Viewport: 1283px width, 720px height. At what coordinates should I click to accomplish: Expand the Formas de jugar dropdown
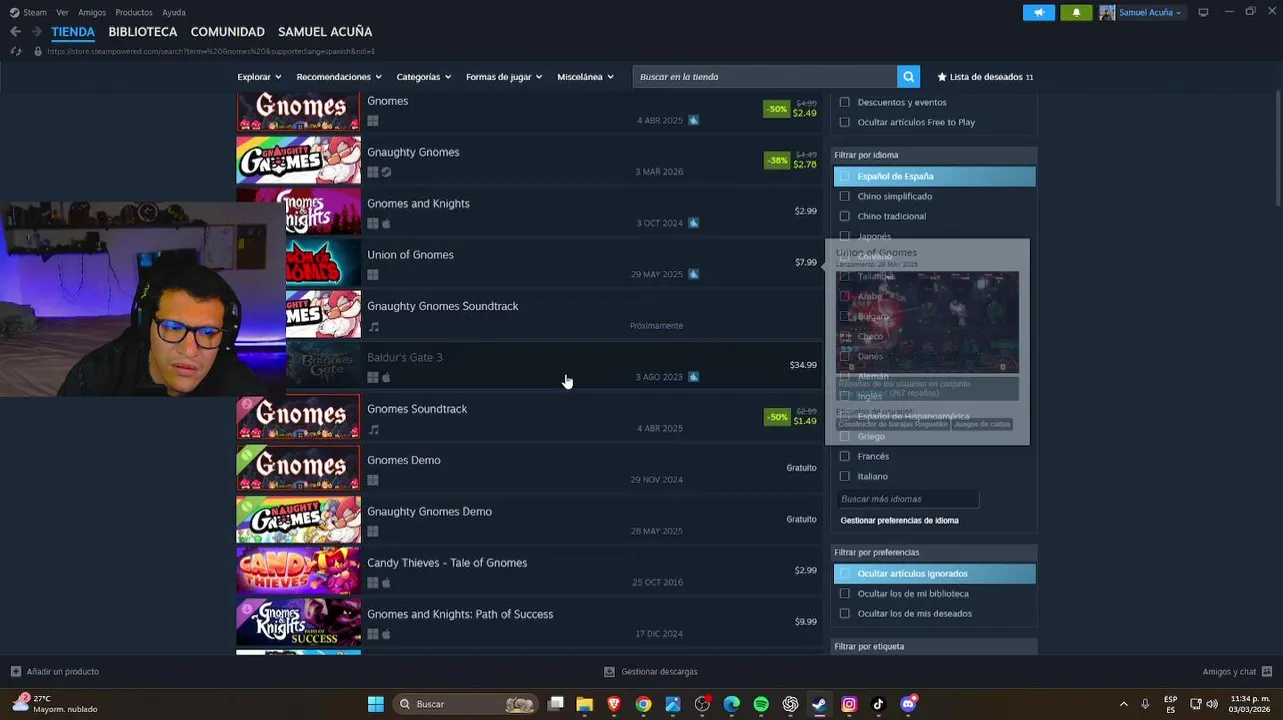pyautogui.click(x=504, y=77)
